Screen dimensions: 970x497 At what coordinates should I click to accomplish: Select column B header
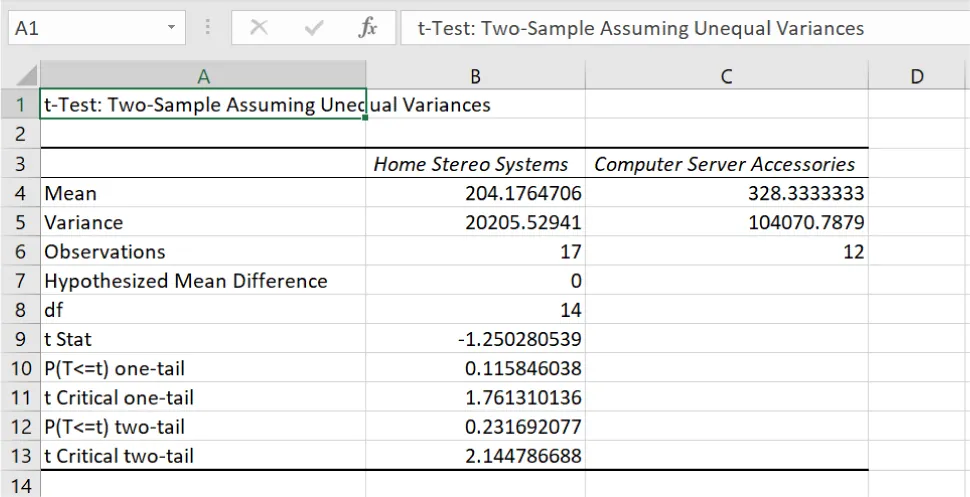pos(475,76)
